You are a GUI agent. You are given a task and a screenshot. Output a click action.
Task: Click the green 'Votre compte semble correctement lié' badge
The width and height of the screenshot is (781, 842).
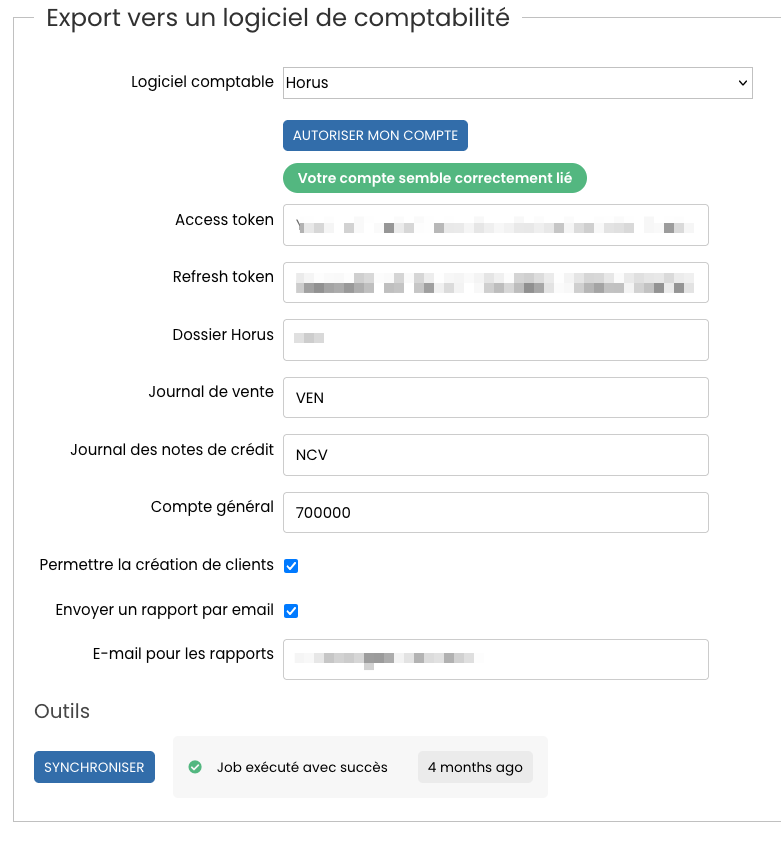(434, 179)
